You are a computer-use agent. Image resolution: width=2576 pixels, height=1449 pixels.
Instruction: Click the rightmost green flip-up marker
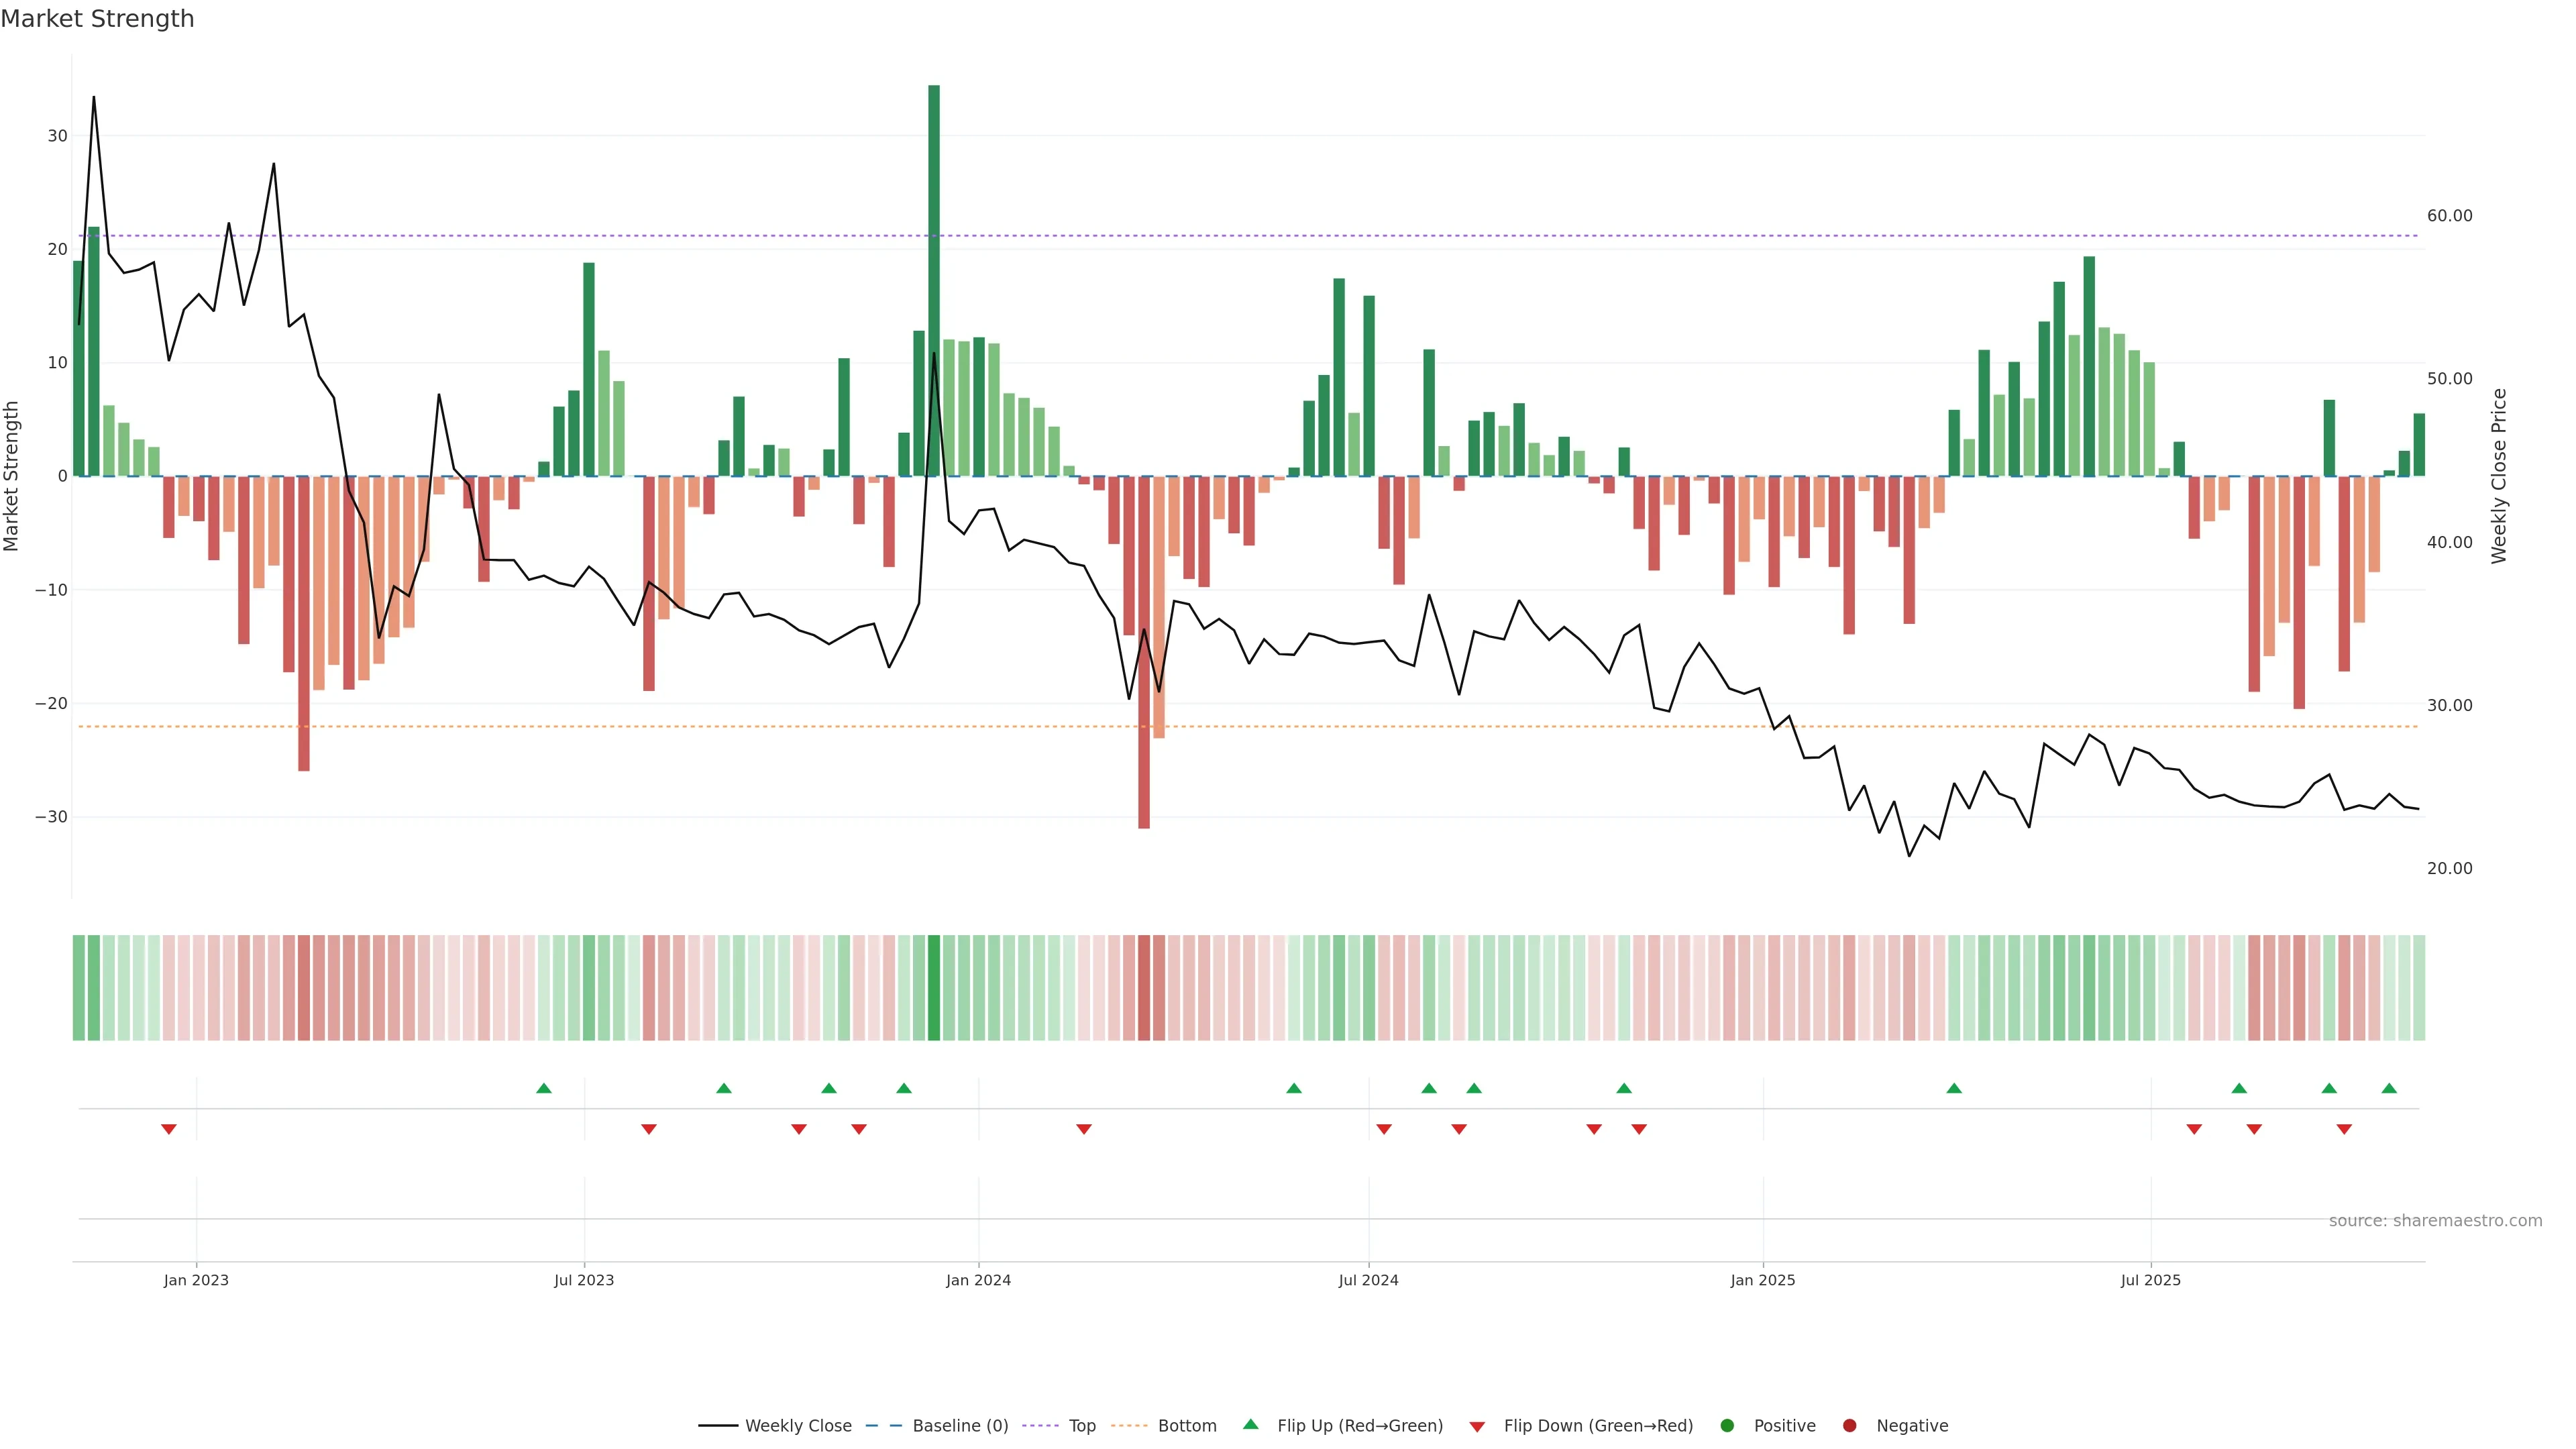(2389, 1088)
